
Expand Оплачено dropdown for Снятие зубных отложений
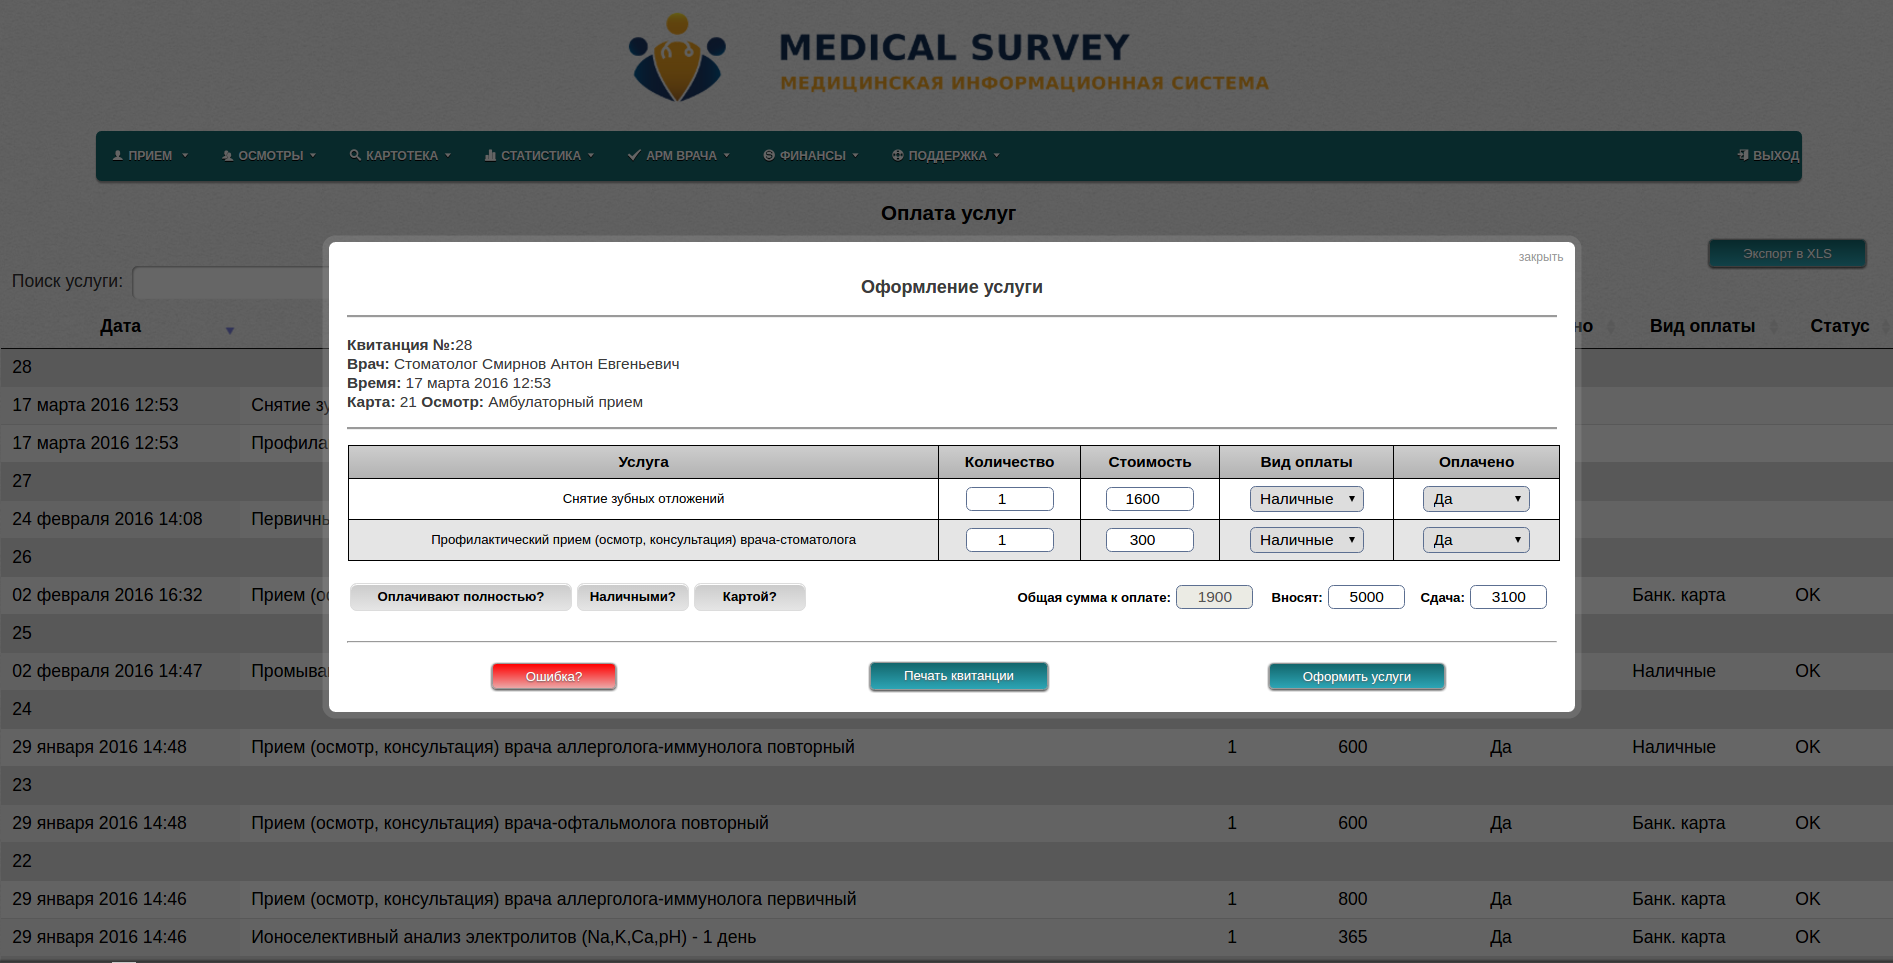[x=1476, y=499]
